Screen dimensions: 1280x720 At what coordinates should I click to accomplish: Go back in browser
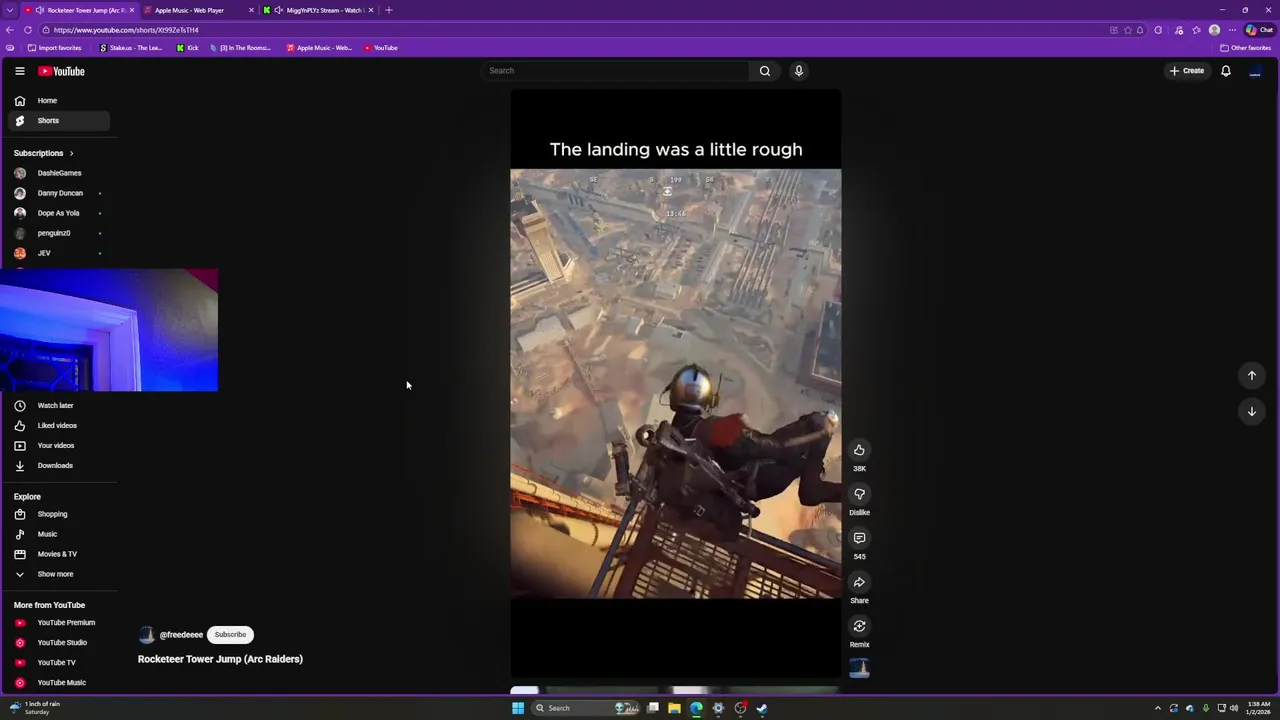coord(10,30)
